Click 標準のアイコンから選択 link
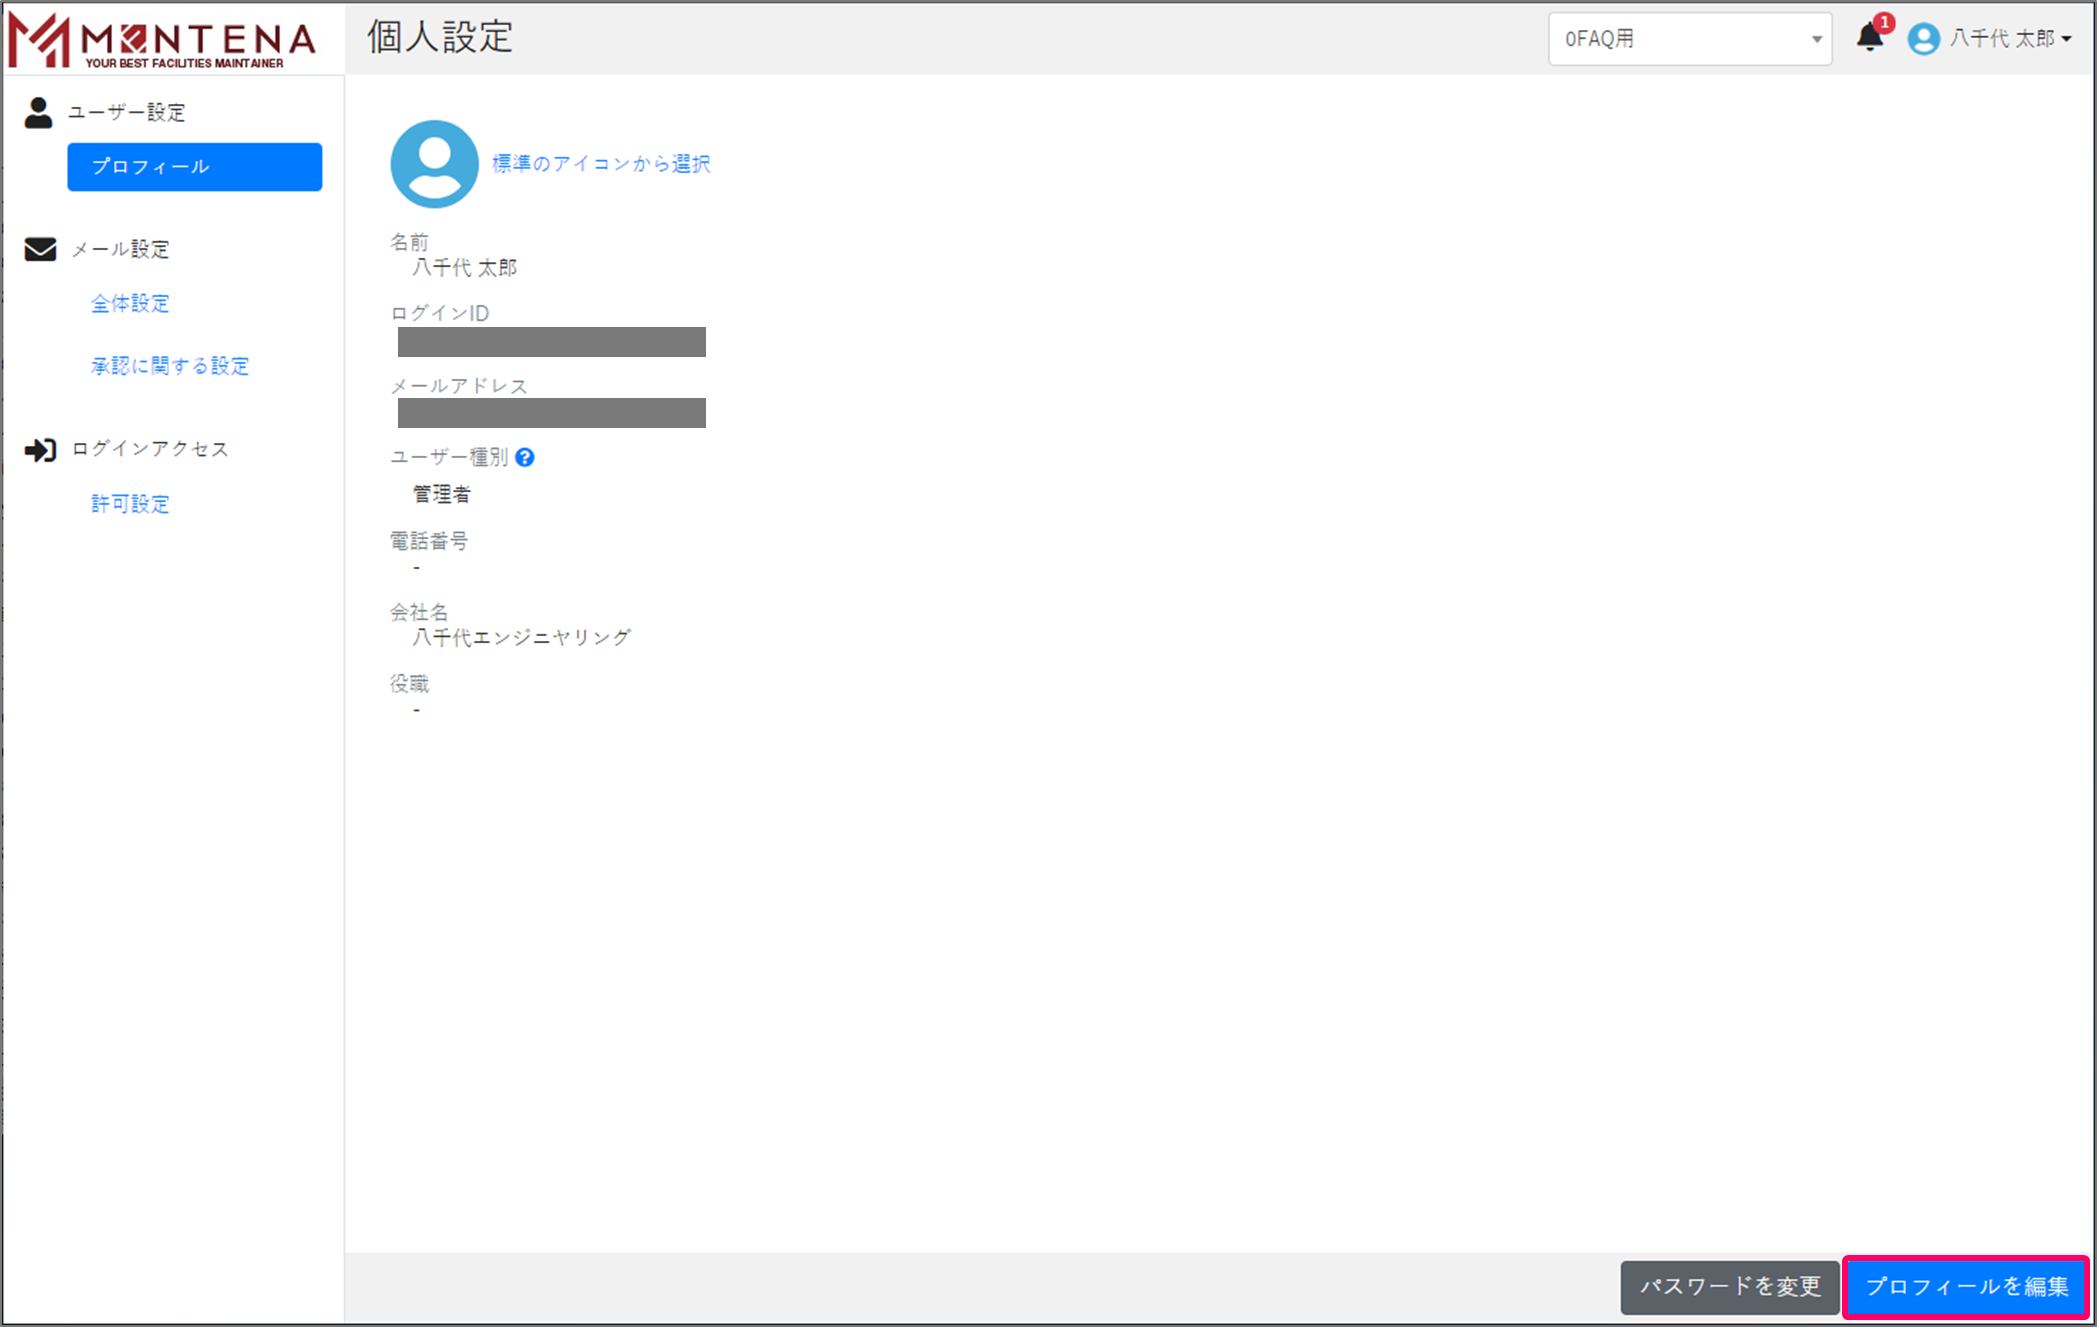 (x=601, y=164)
